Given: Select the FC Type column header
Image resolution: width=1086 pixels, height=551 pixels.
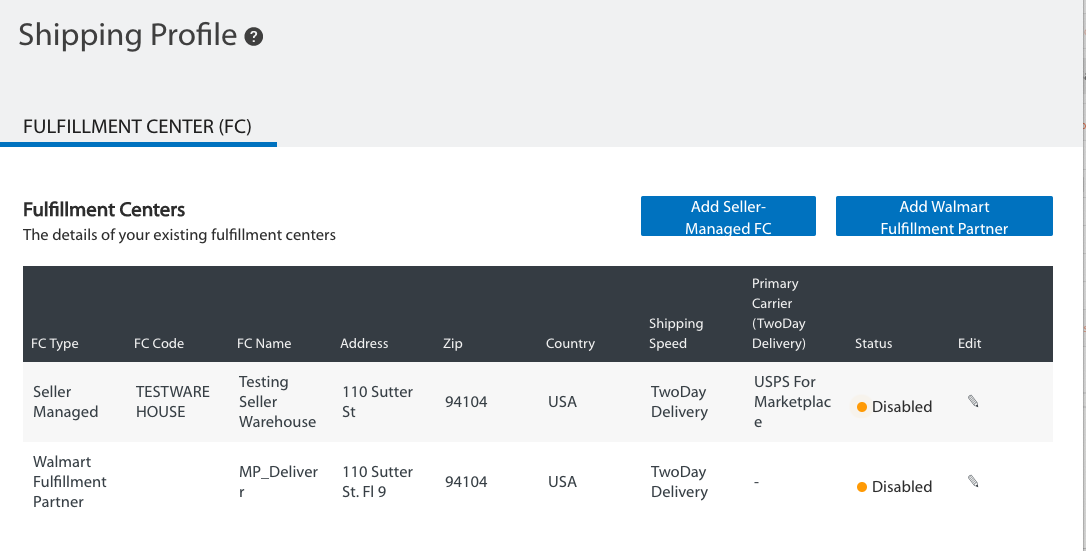Looking at the screenshot, I should click(55, 343).
